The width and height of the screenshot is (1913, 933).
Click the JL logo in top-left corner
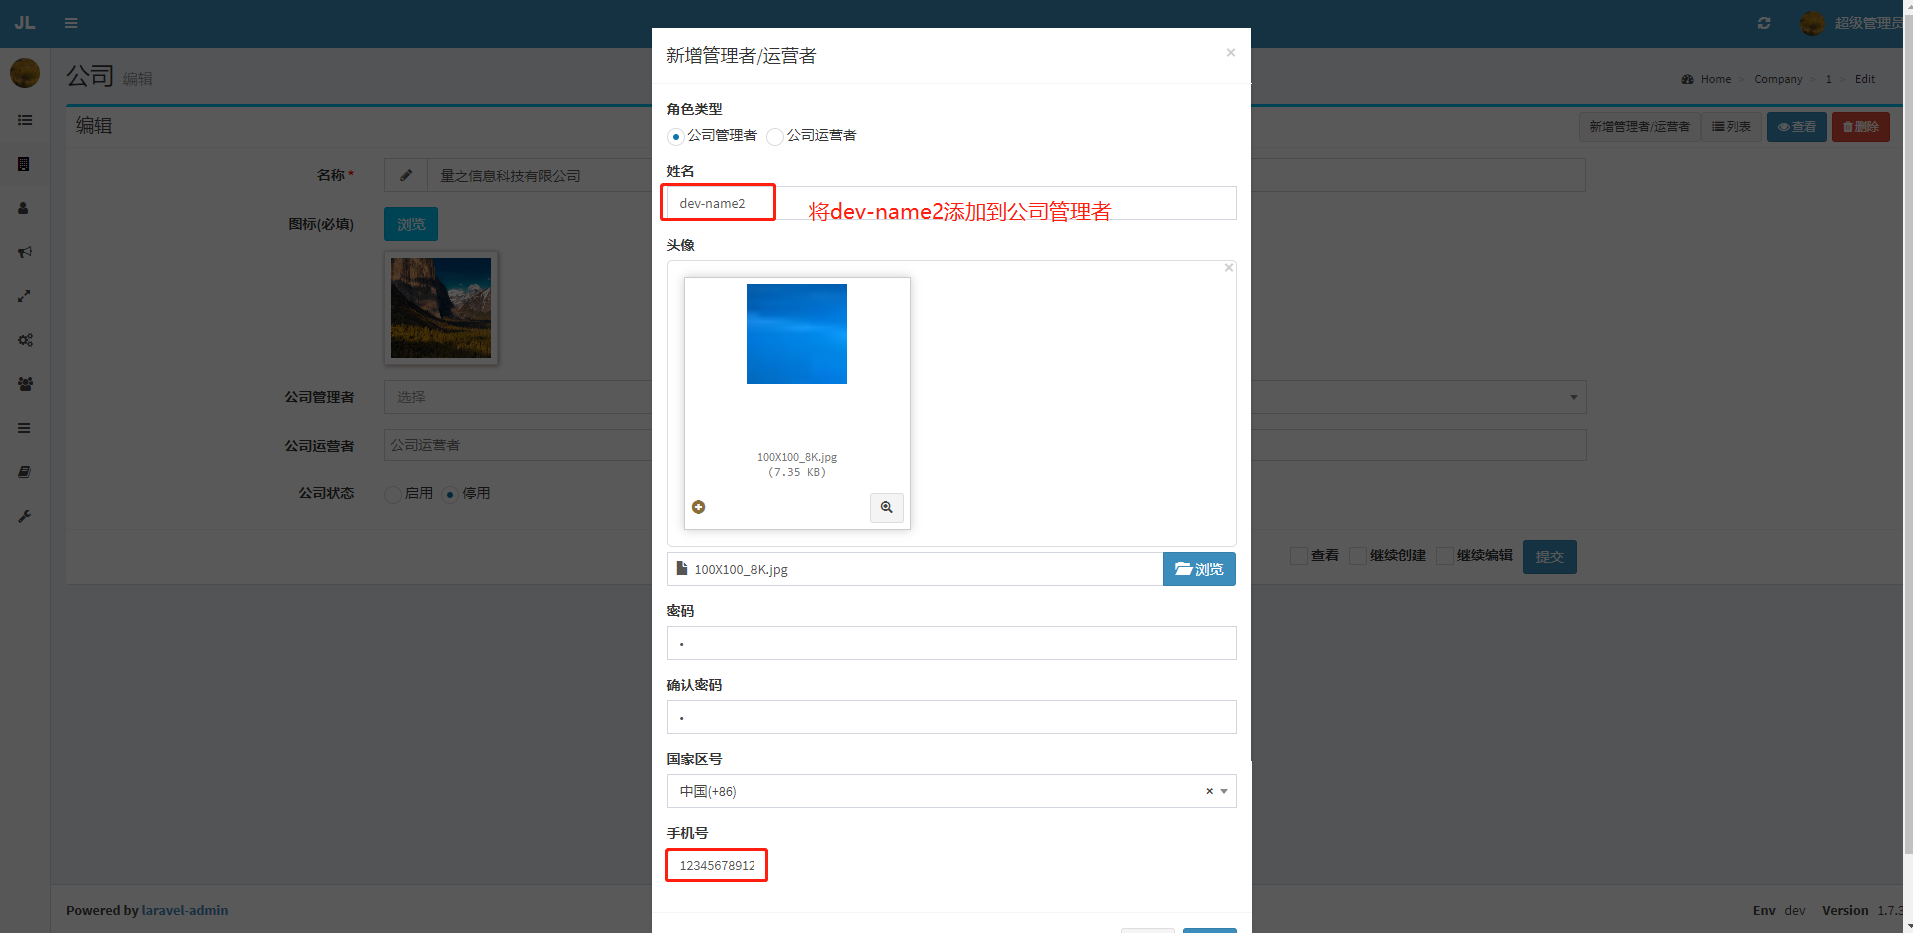(25, 23)
